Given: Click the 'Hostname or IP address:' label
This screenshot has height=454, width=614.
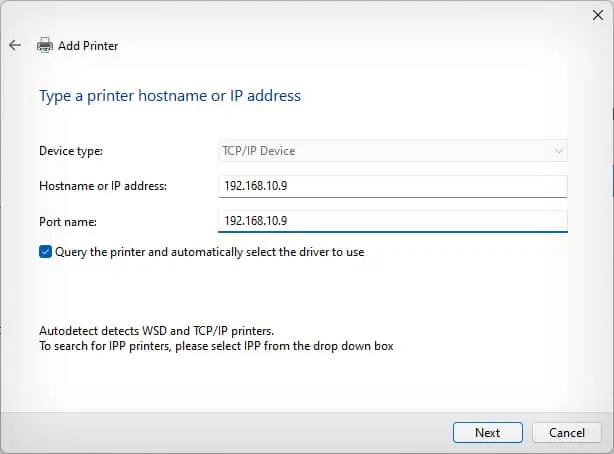Looking at the screenshot, I should pos(103,186).
